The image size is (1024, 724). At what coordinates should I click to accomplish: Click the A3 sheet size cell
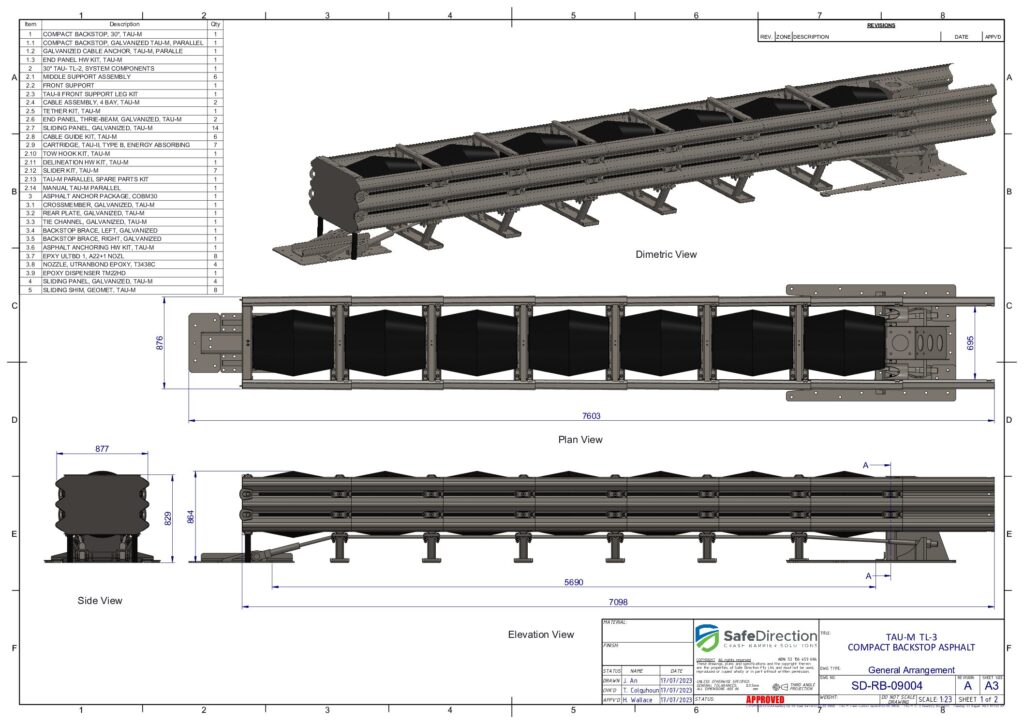(x=991, y=686)
